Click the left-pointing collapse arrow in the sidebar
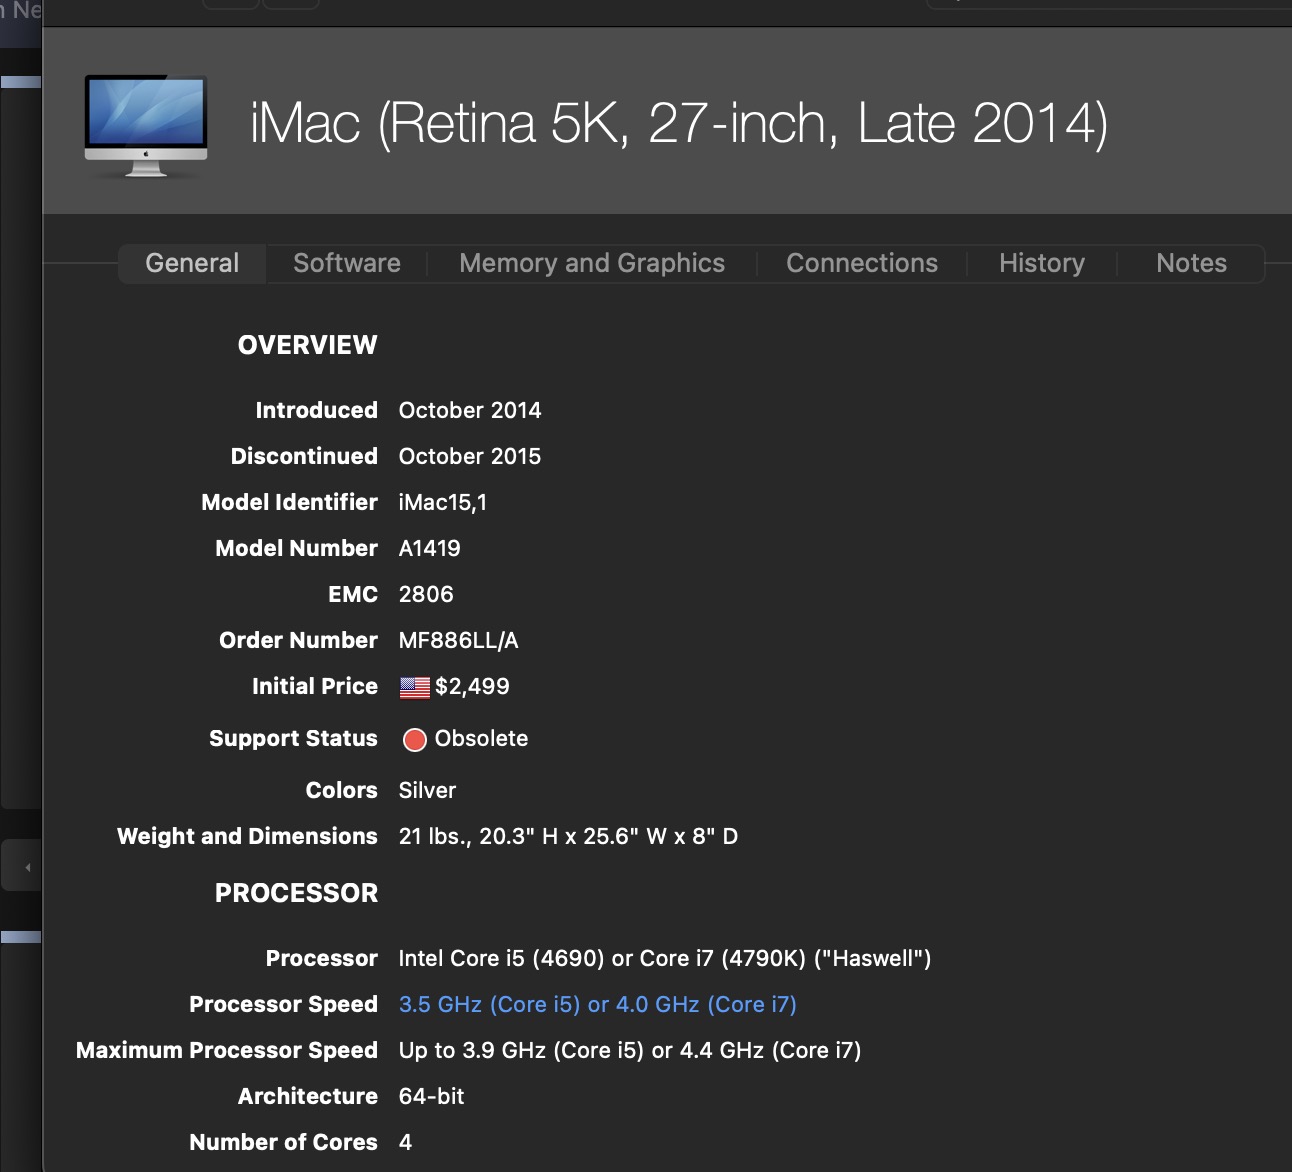The width and height of the screenshot is (1292, 1172). pos(27,867)
